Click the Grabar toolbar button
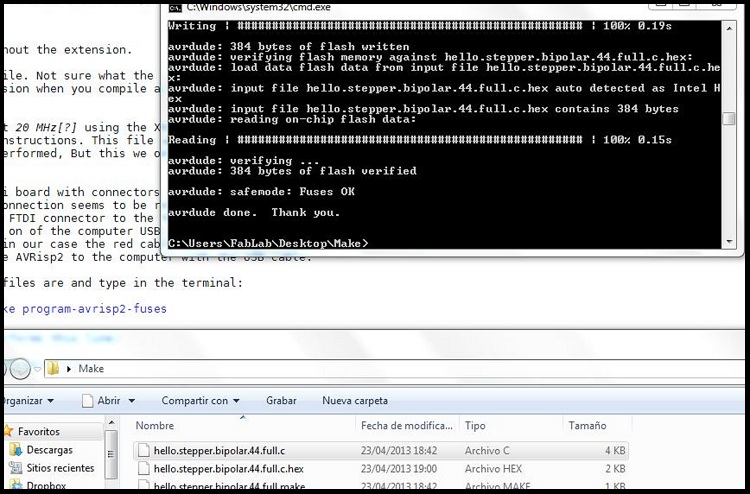Viewport: 750px width, 494px height. click(281, 401)
